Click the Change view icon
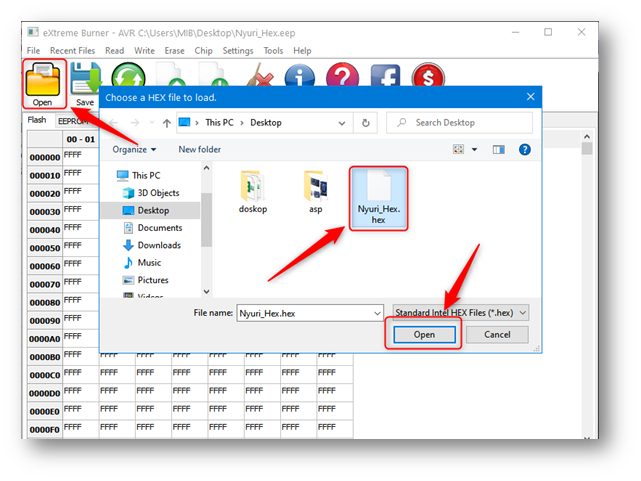 [x=458, y=149]
